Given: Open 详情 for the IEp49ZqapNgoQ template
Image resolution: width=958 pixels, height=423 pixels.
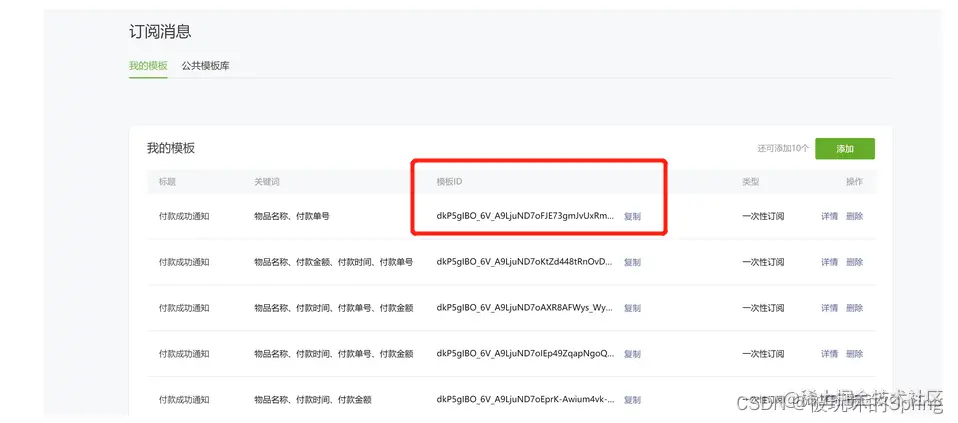Looking at the screenshot, I should (x=829, y=353).
